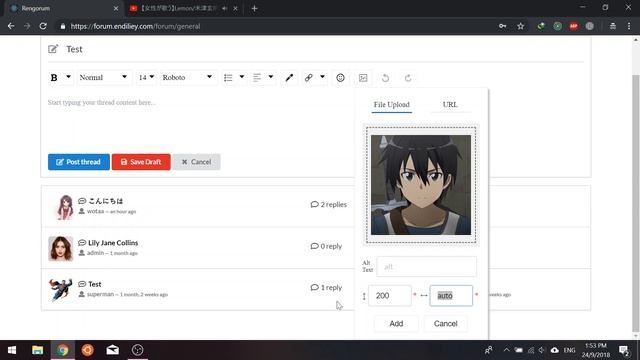Open the Normal block type dropdown

[103, 78]
